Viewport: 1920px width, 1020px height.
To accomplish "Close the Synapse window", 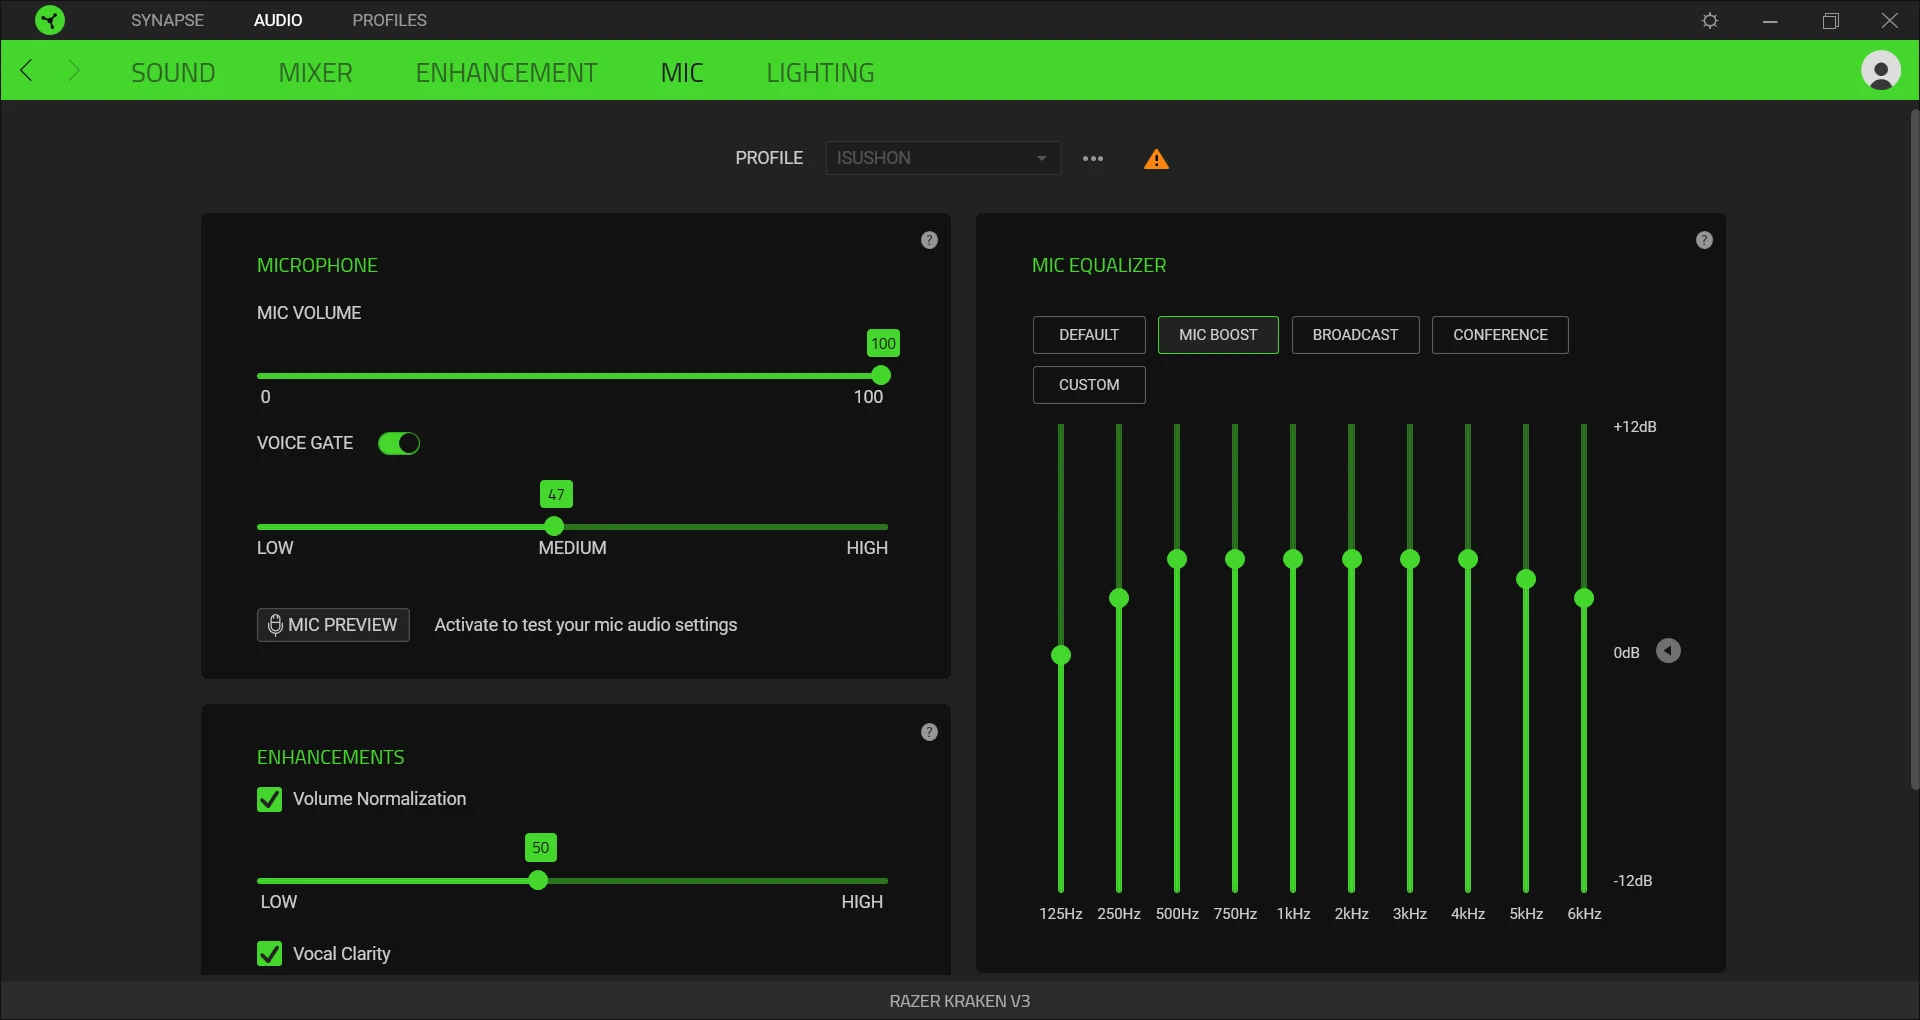I will coord(1890,20).
